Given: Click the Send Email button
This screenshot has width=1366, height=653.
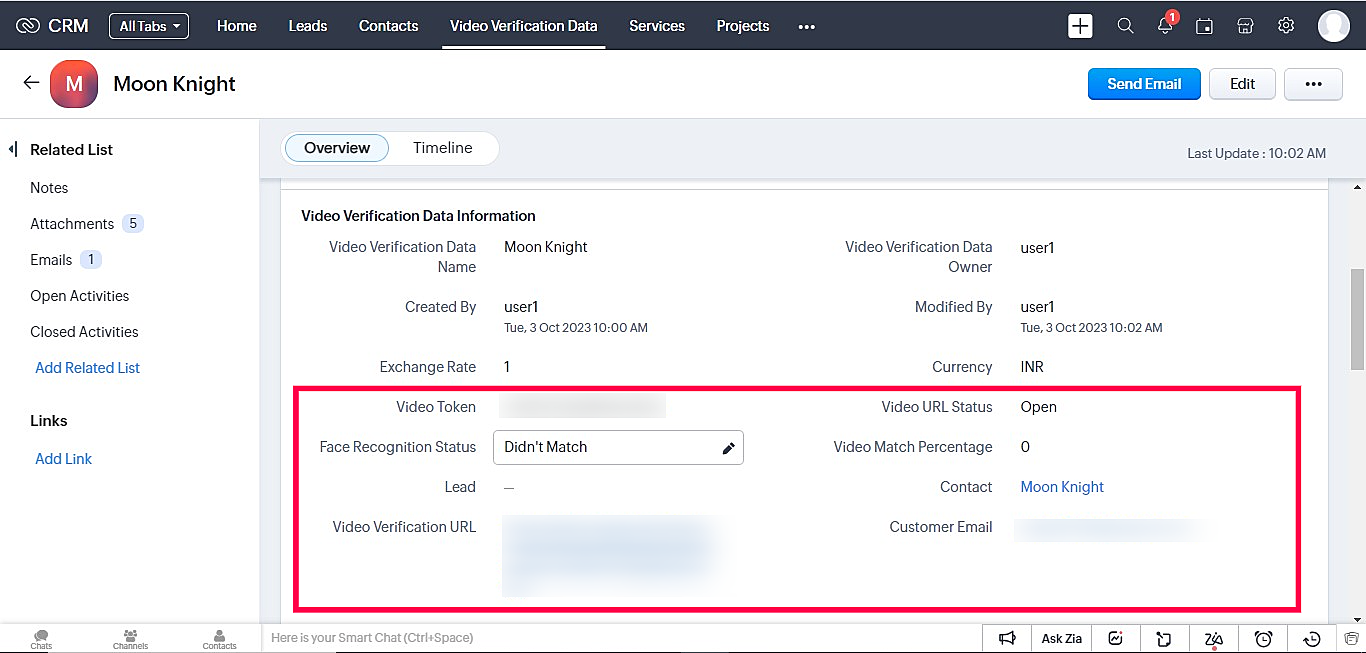Looking at the screenshot, I should pyautogui.click(x=1144, y=84).
